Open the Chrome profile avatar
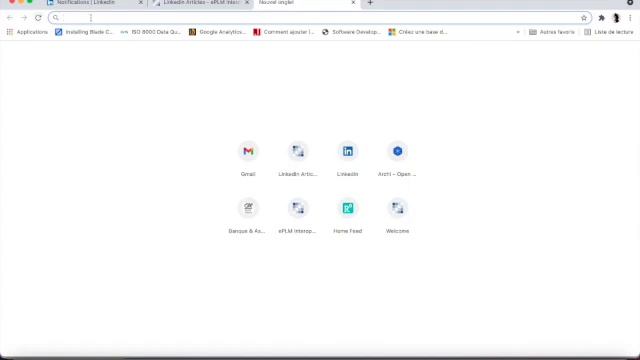The height and width of the screenshot is (360, 640). [616, 18]
